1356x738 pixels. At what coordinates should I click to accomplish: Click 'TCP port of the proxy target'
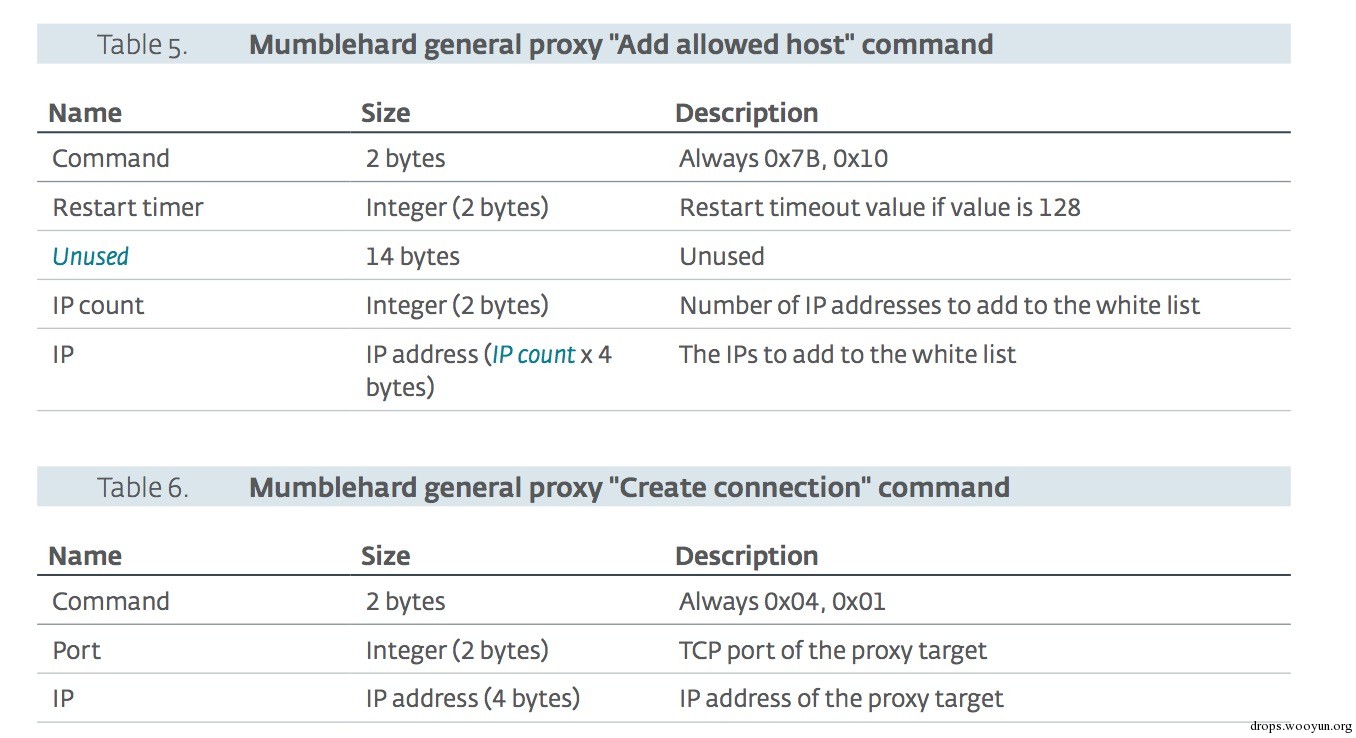click(x=833, y=651)
